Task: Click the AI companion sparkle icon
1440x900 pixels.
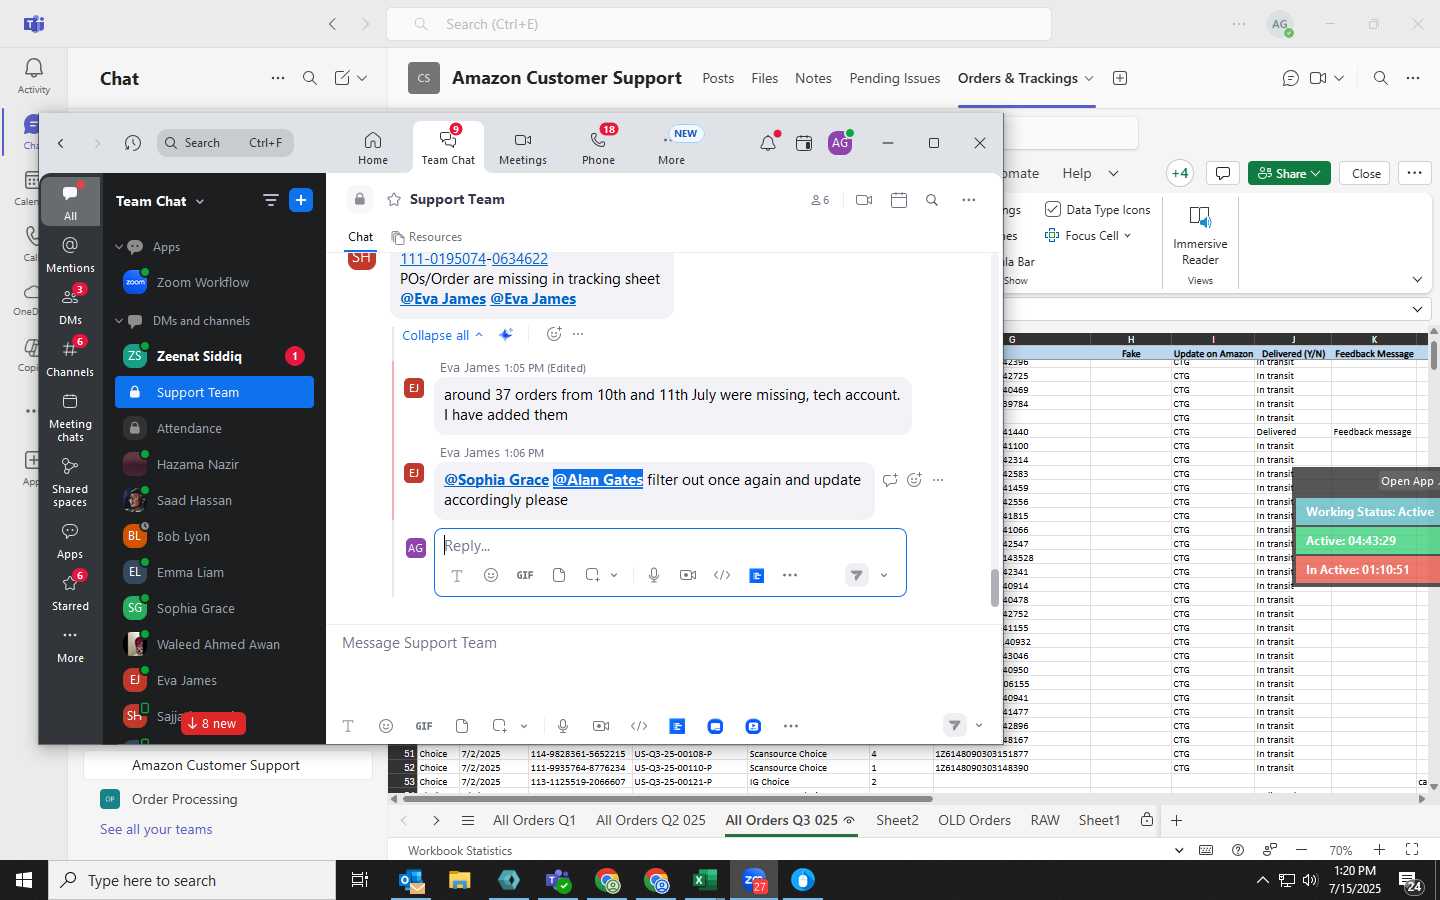Action: click(x=507, y=334)
